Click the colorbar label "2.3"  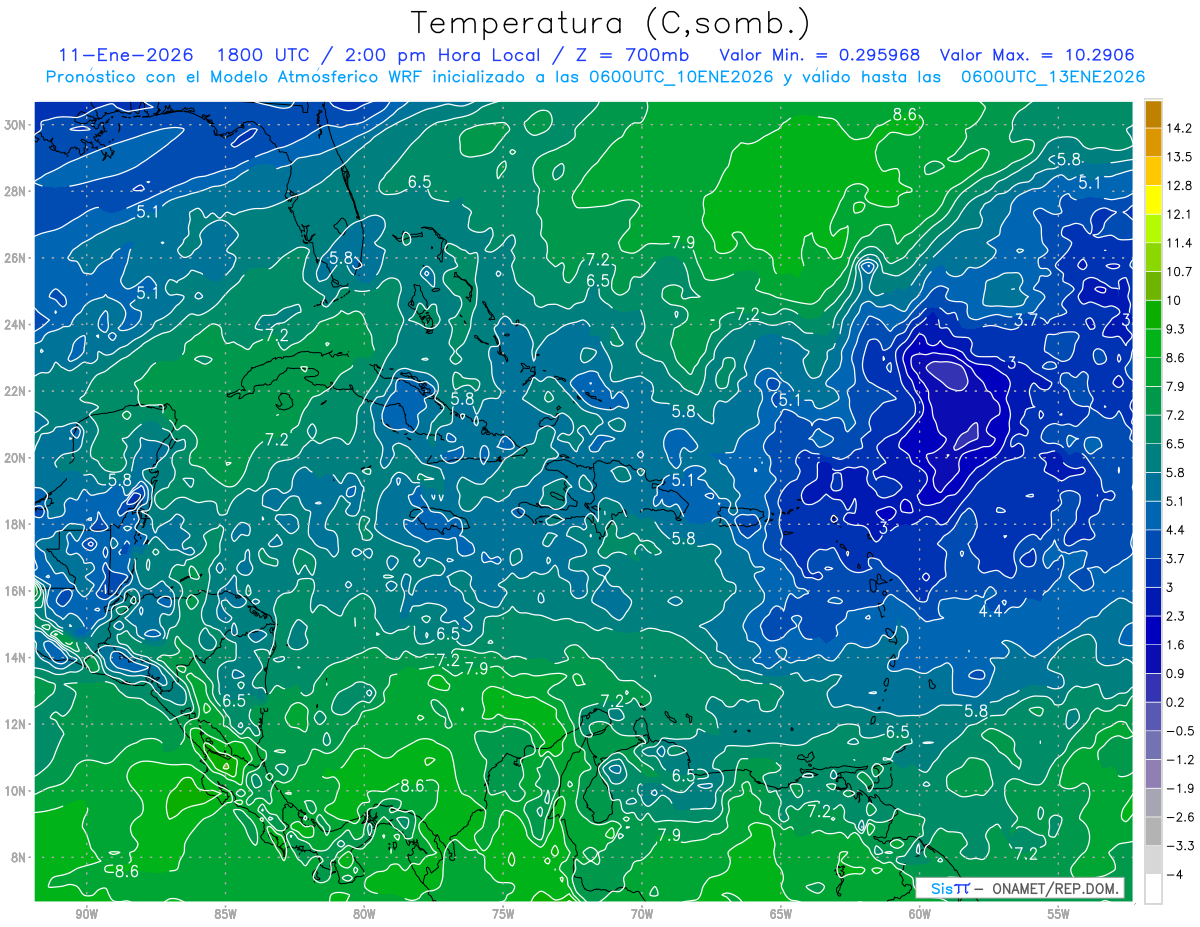tap(1175, 616)
